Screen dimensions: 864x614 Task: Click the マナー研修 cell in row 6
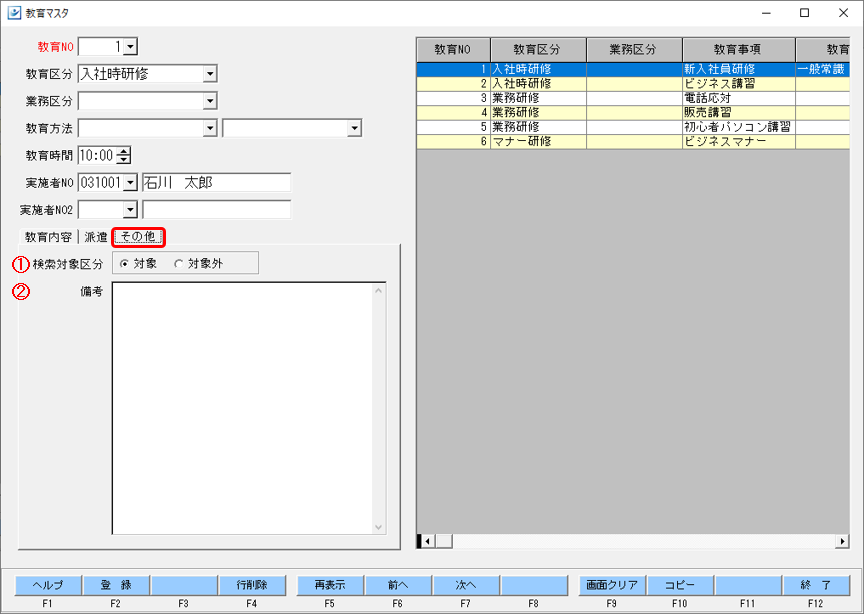(538, 142)
